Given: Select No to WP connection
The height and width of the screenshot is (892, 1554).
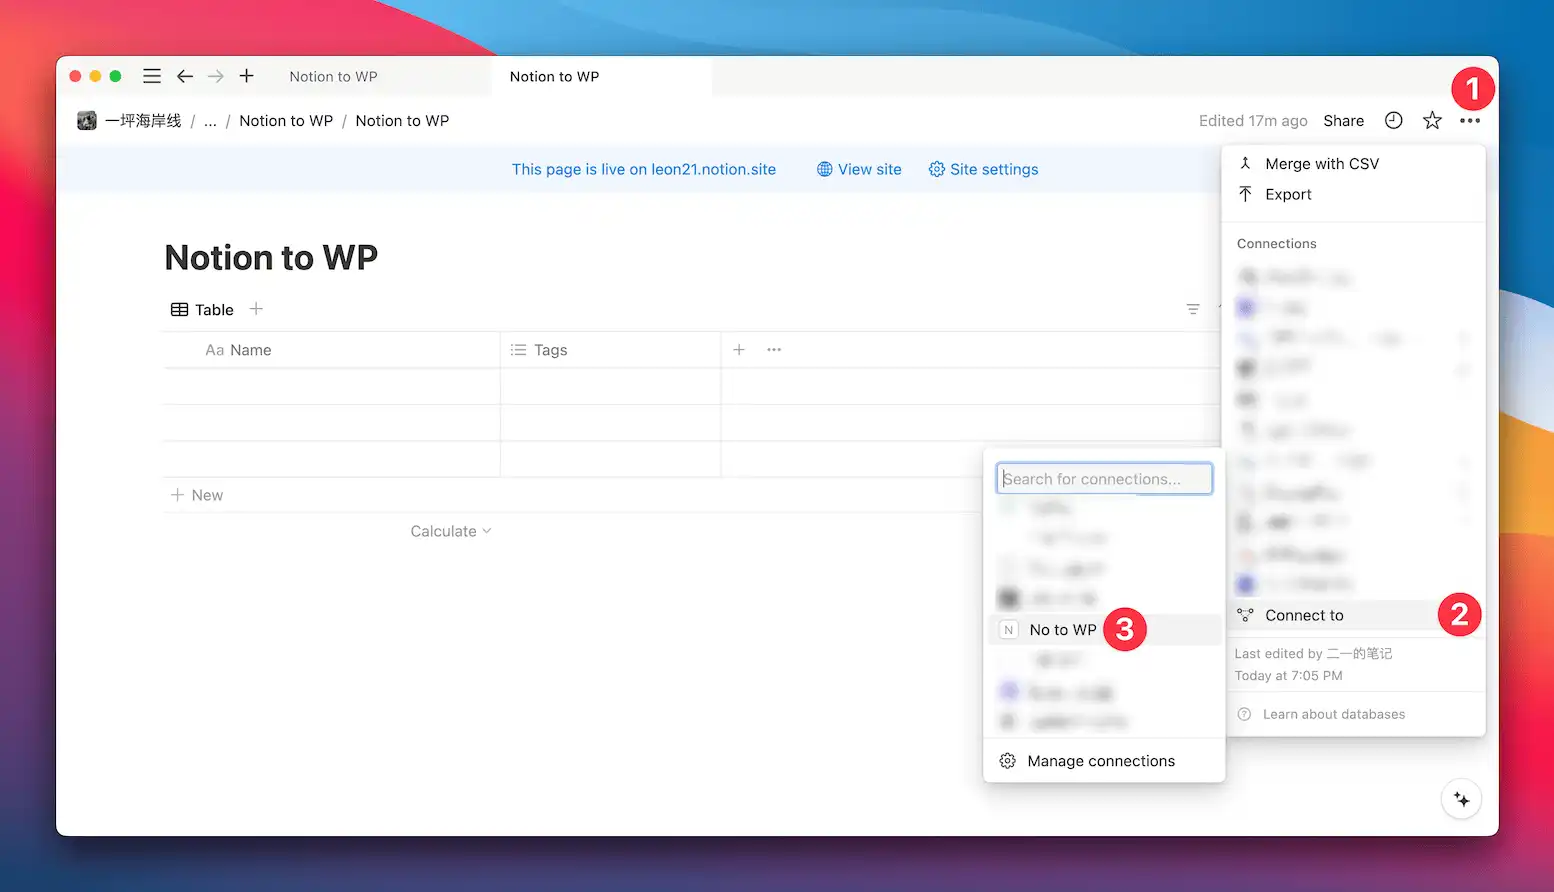Looking at the screenshot, I should [1062, 630].
